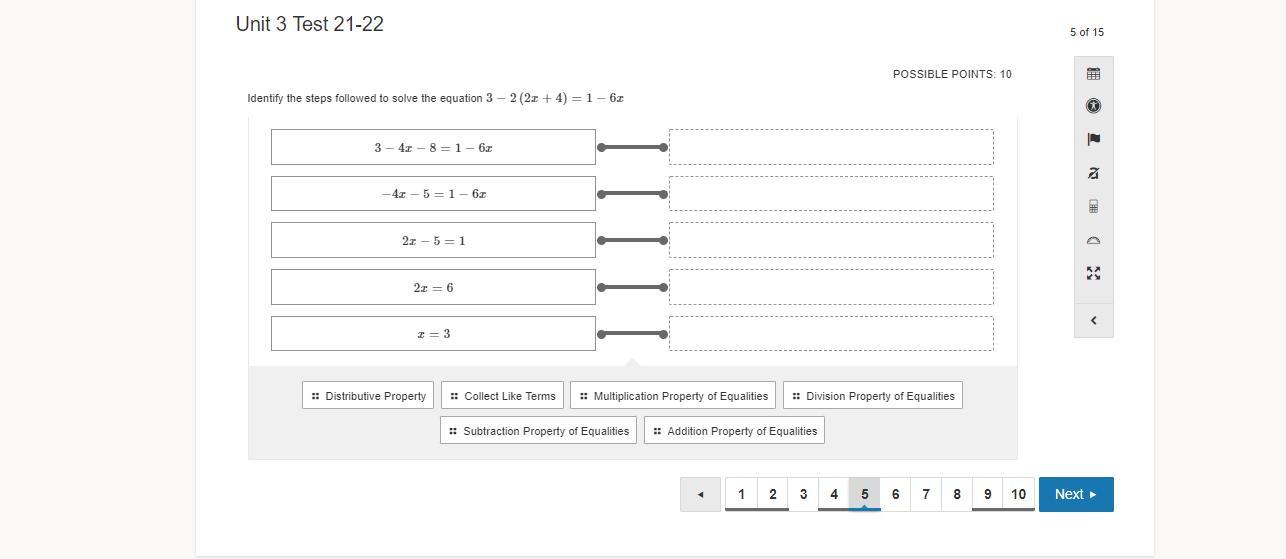Select Collect Like Terms answer chip
This screenshot has width=1286, height=559.
[x=502, y=396]
